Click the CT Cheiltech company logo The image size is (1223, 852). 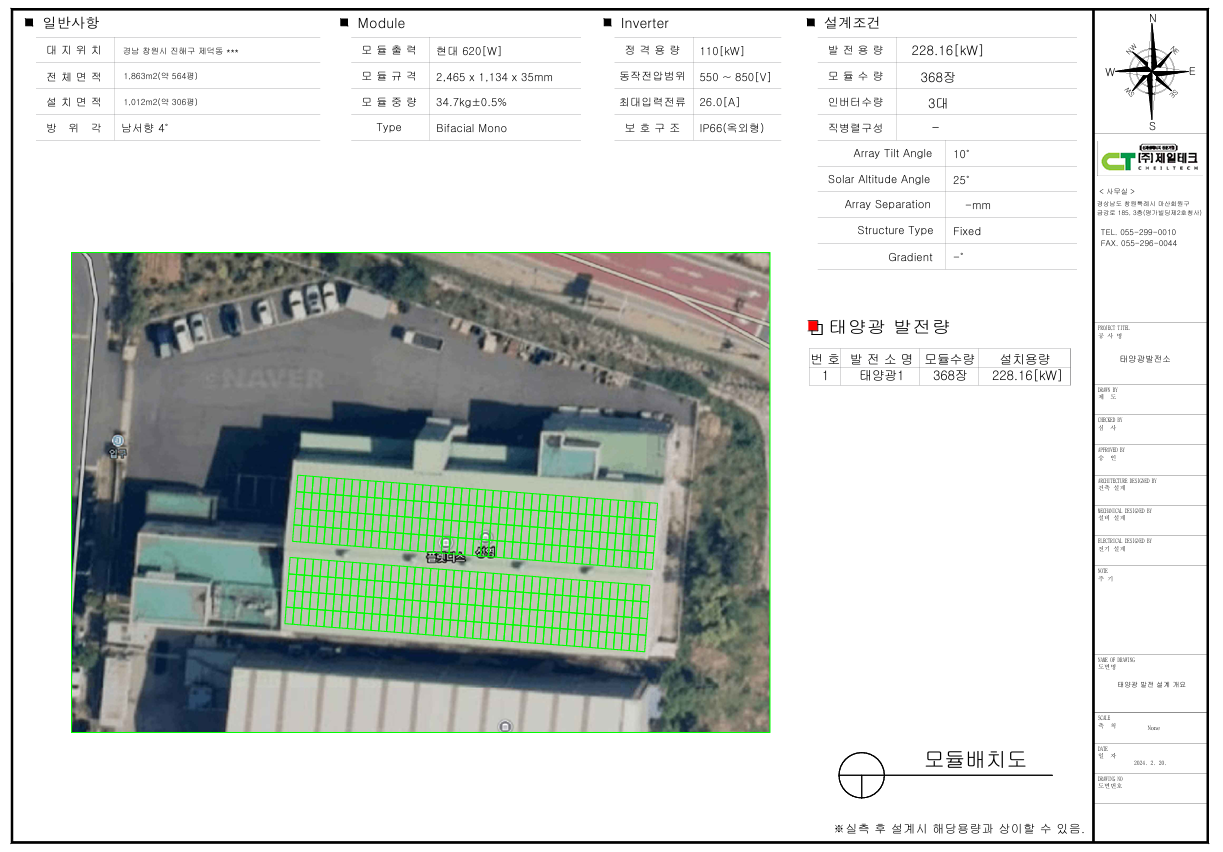click(1148, 158)
